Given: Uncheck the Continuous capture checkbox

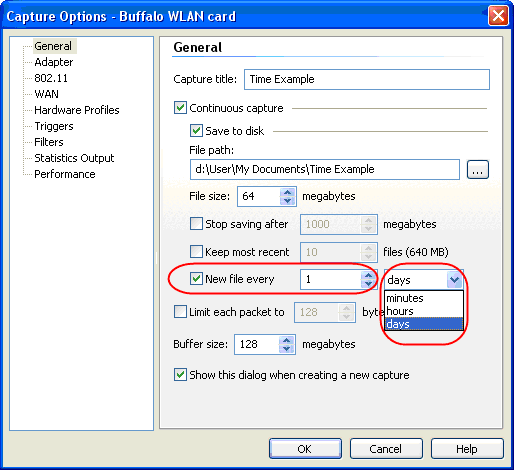Looking at the screenshot, I should (x=180, y=108).
